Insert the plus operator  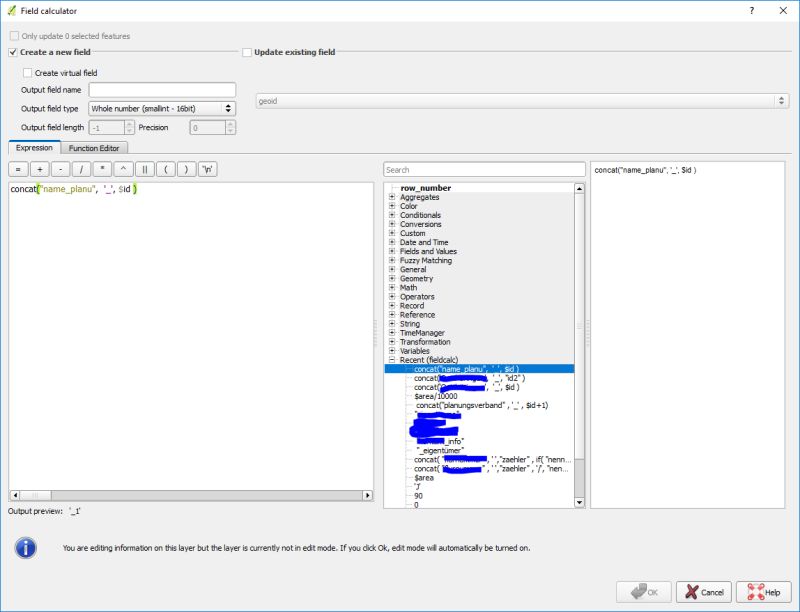point(40,169)
